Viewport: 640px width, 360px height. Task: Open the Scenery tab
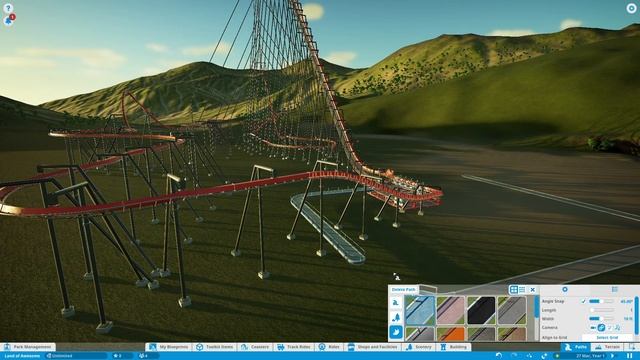pyautogui.click(x=419, y=347)
